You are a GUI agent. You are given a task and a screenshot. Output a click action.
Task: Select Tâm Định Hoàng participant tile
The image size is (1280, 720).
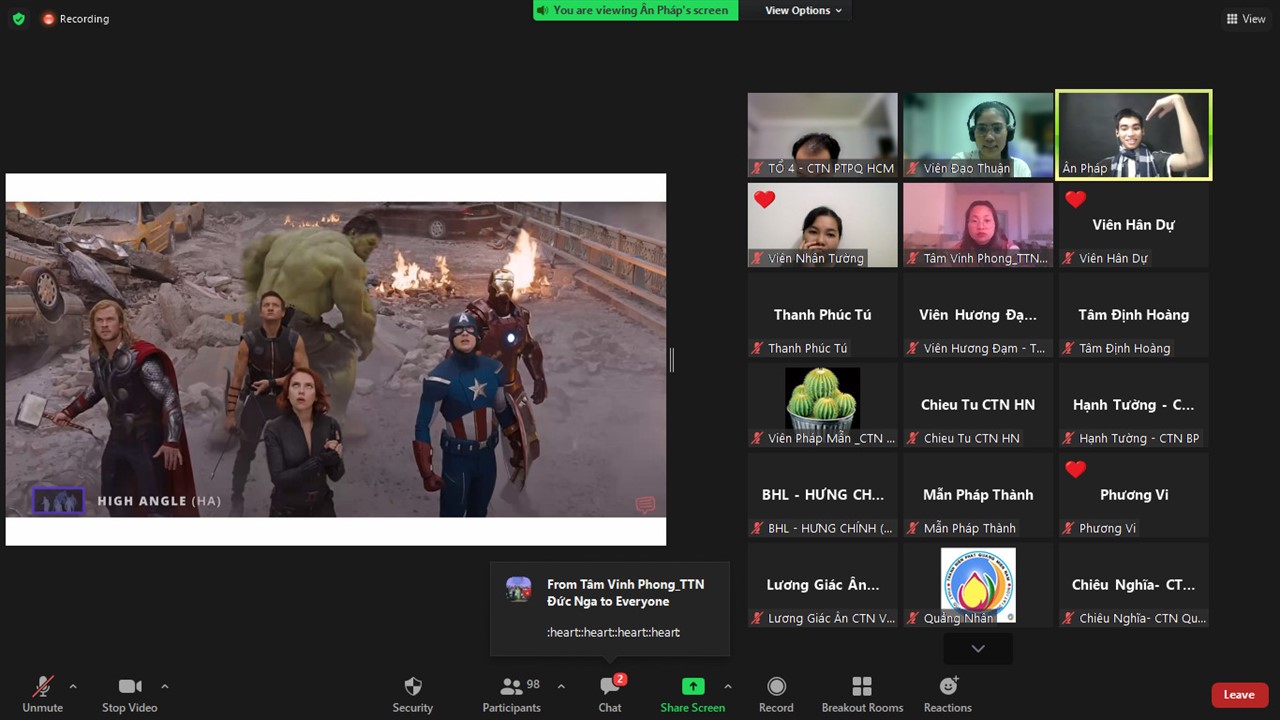click(x=1134, y=315)
